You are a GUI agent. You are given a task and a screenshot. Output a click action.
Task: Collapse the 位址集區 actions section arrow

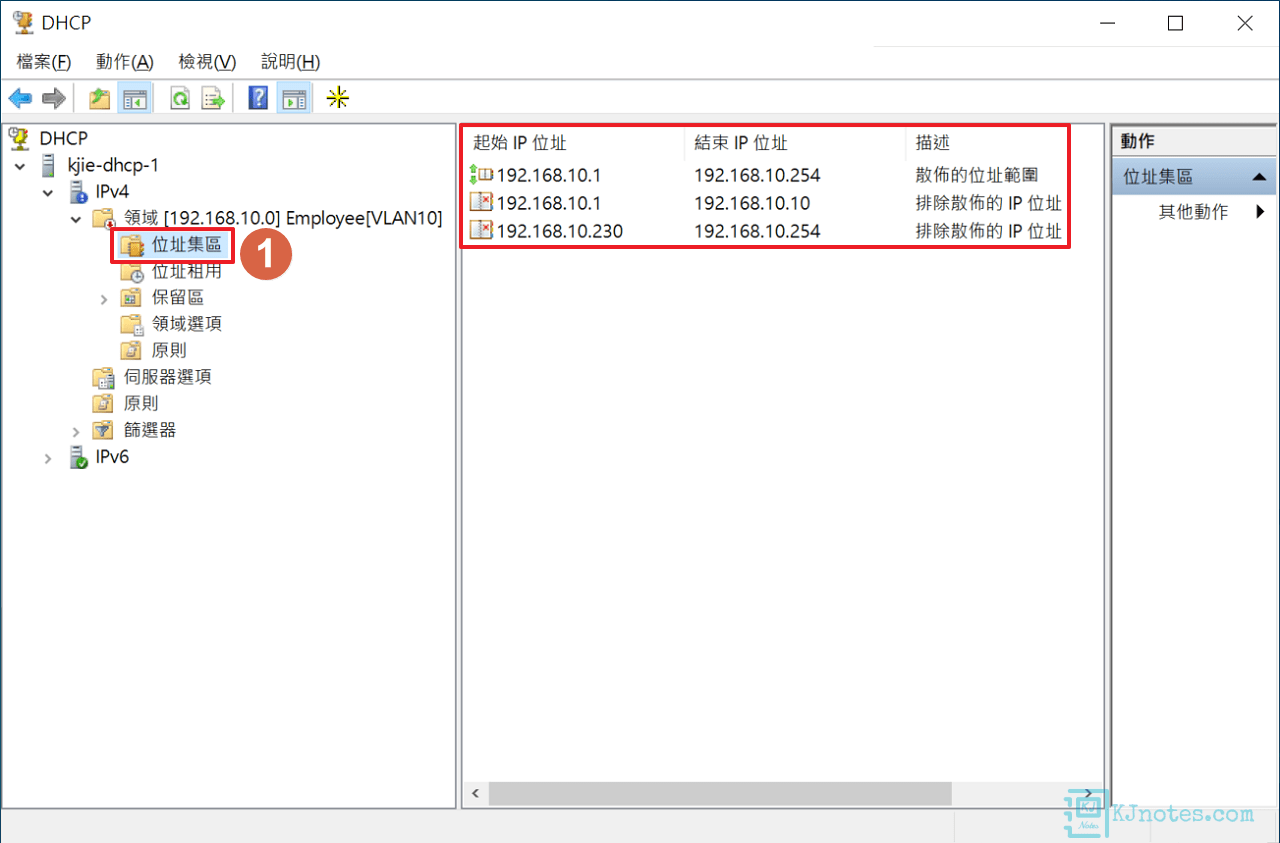point(1258,177)
